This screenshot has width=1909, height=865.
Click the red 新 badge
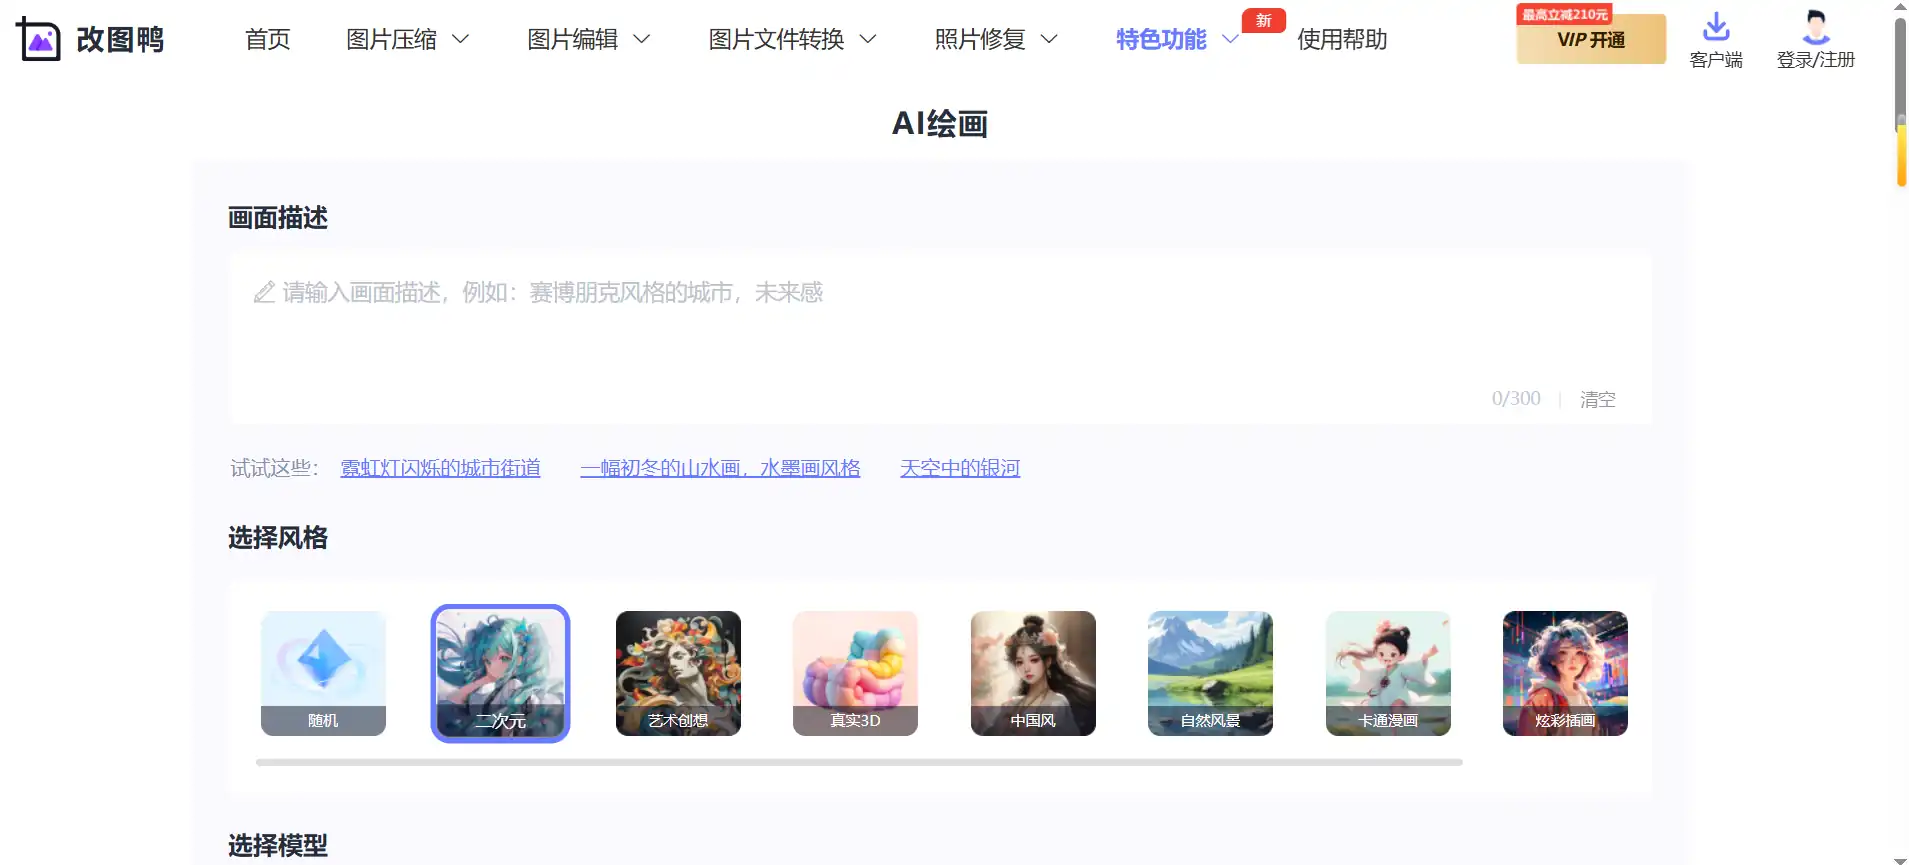[1264, 20]
